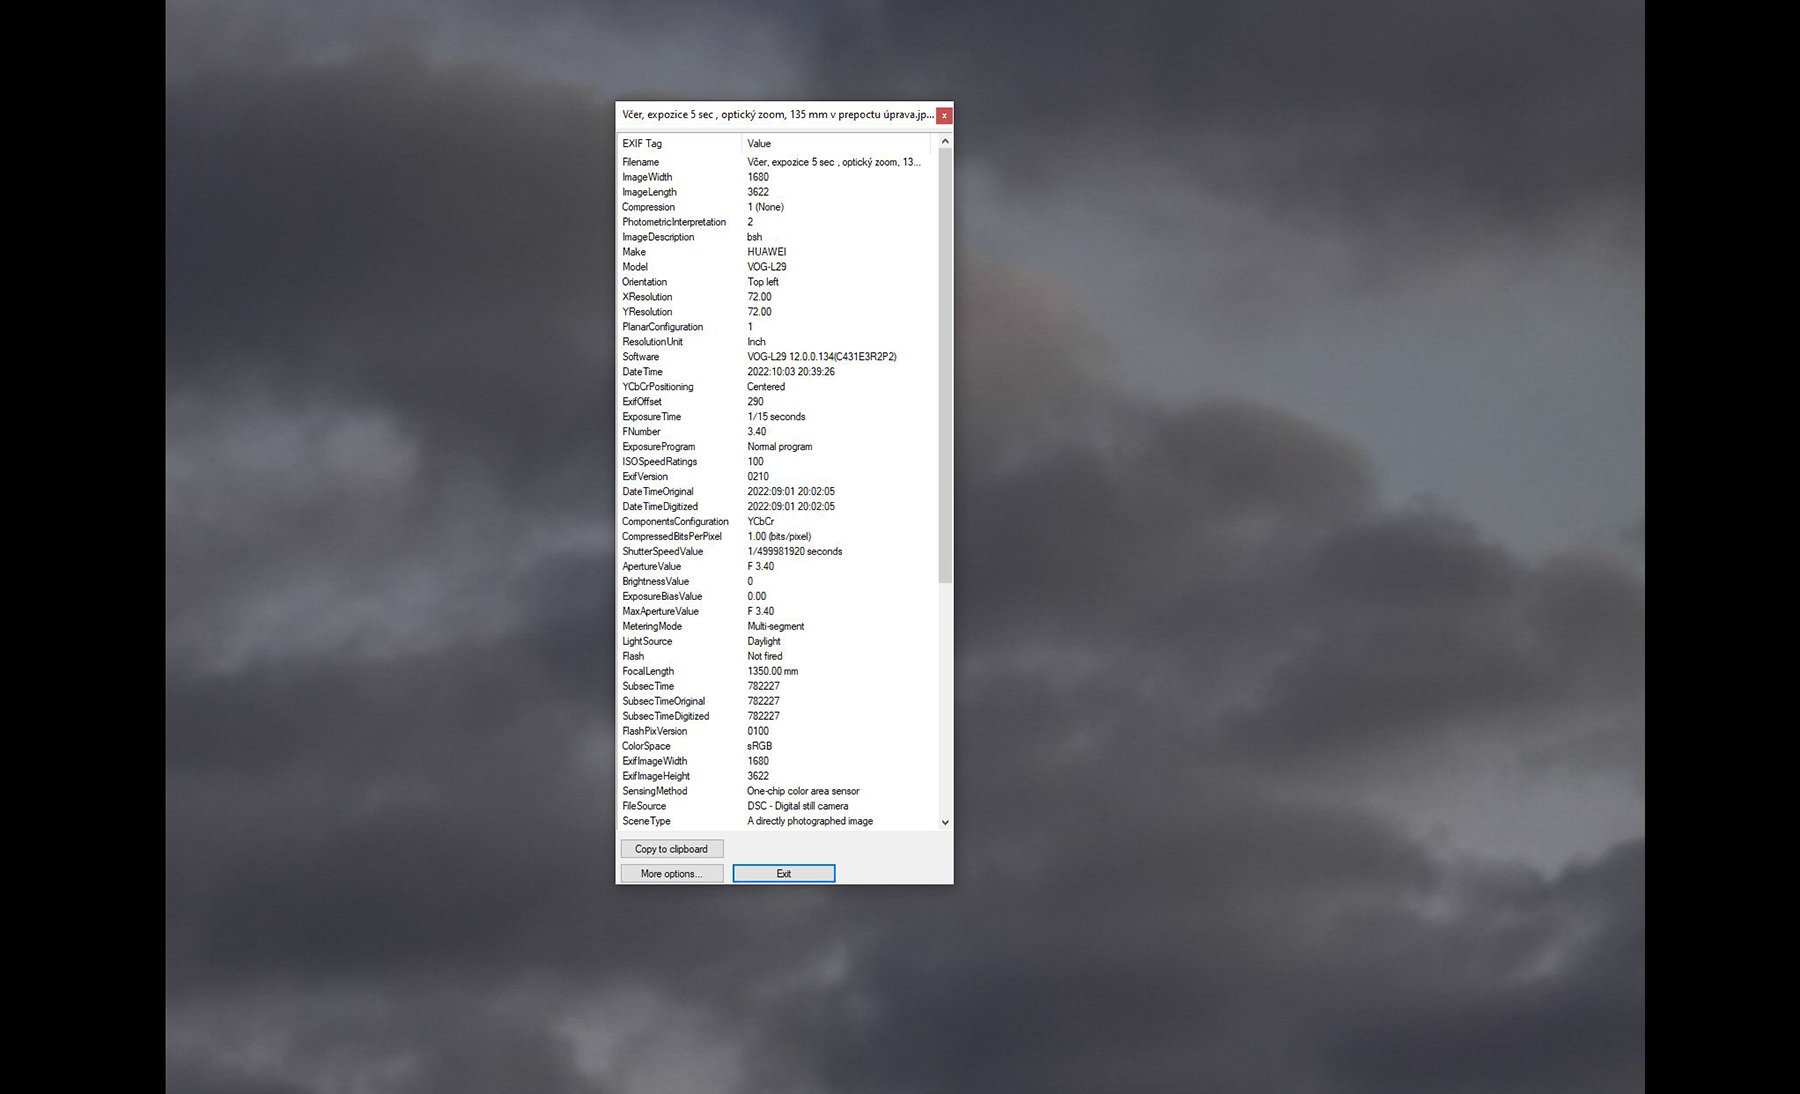Click the vertical scrollbar thumb
Screen dimensions: 1800x1094
pyautogui.click(x=945, y=365)
